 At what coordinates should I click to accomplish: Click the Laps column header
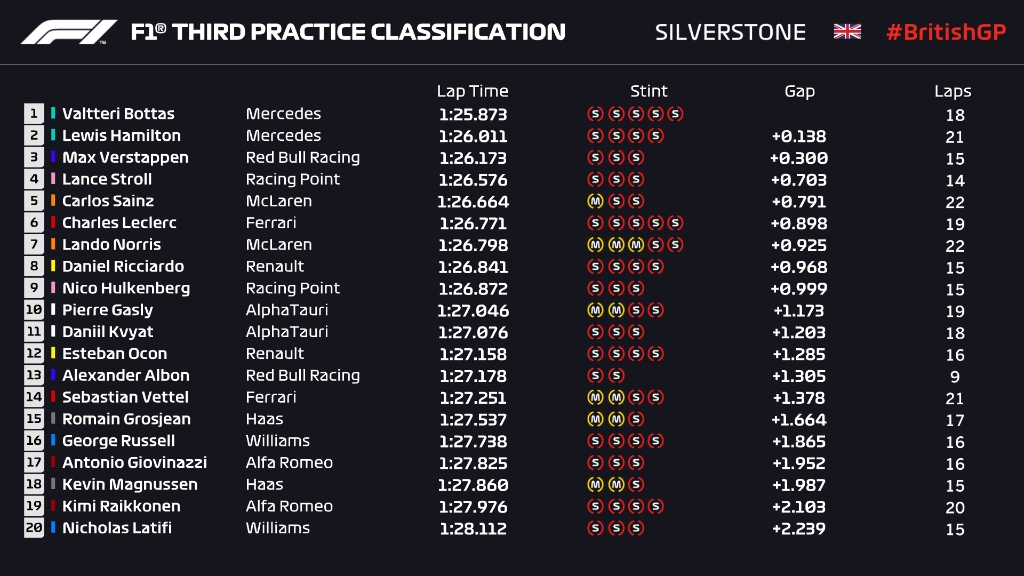952,91
